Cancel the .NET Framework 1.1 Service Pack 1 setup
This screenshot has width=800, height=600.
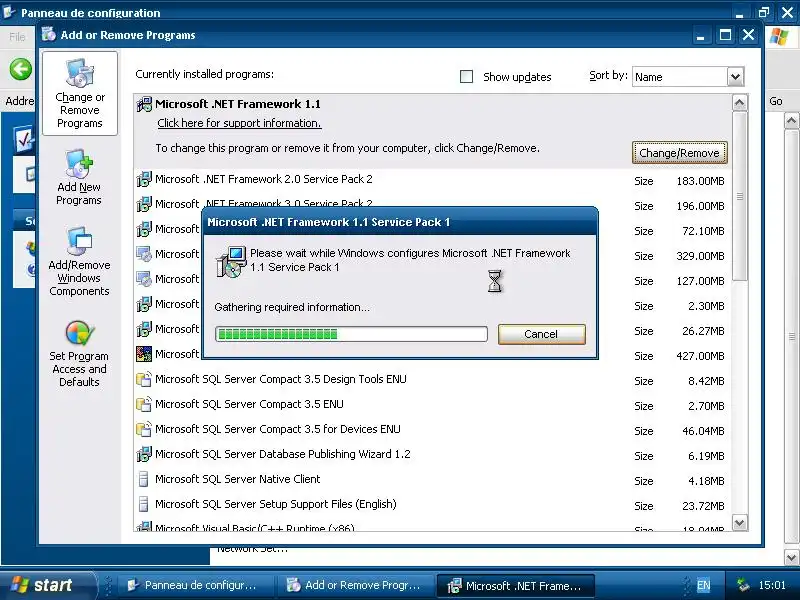(541, 334)
